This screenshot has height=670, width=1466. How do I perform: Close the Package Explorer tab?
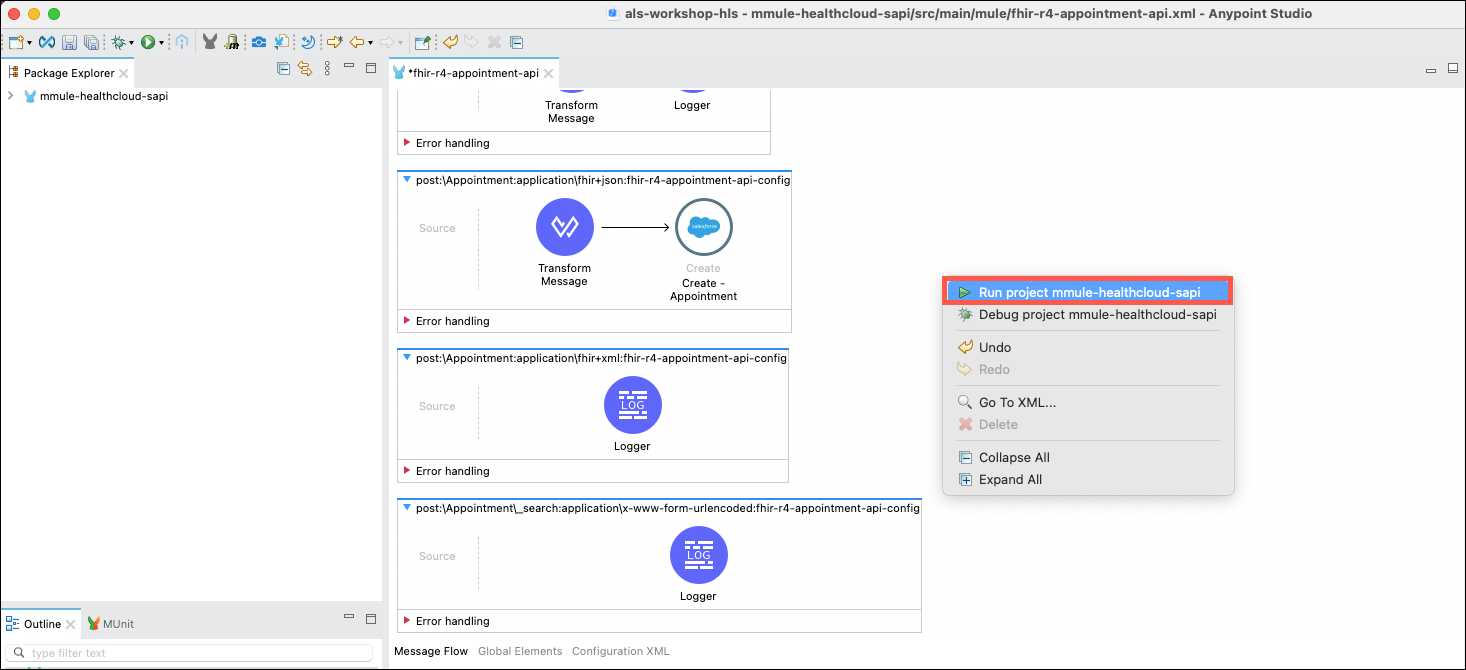click(x=124, y=73)
